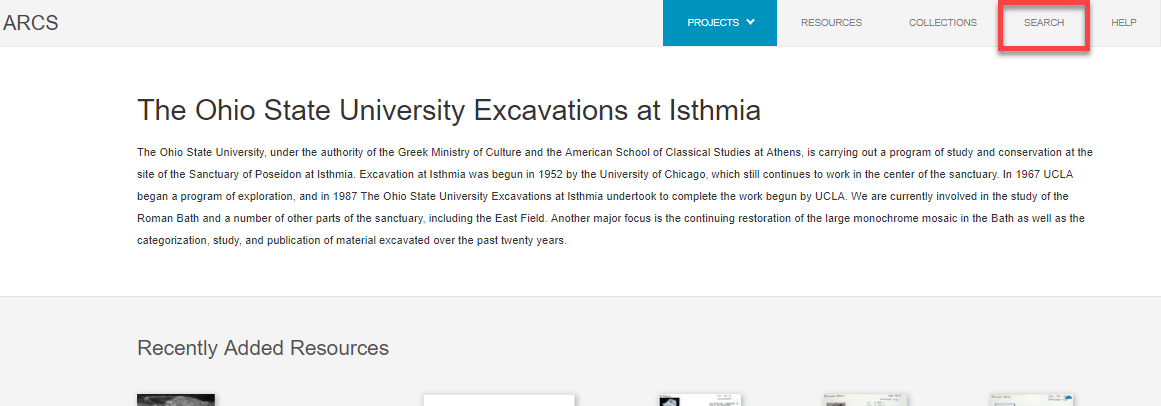Open the HELP link in the navigation bar
Image resolution: width=1161 pixels, height=406 pixels.
[1123, 23]
